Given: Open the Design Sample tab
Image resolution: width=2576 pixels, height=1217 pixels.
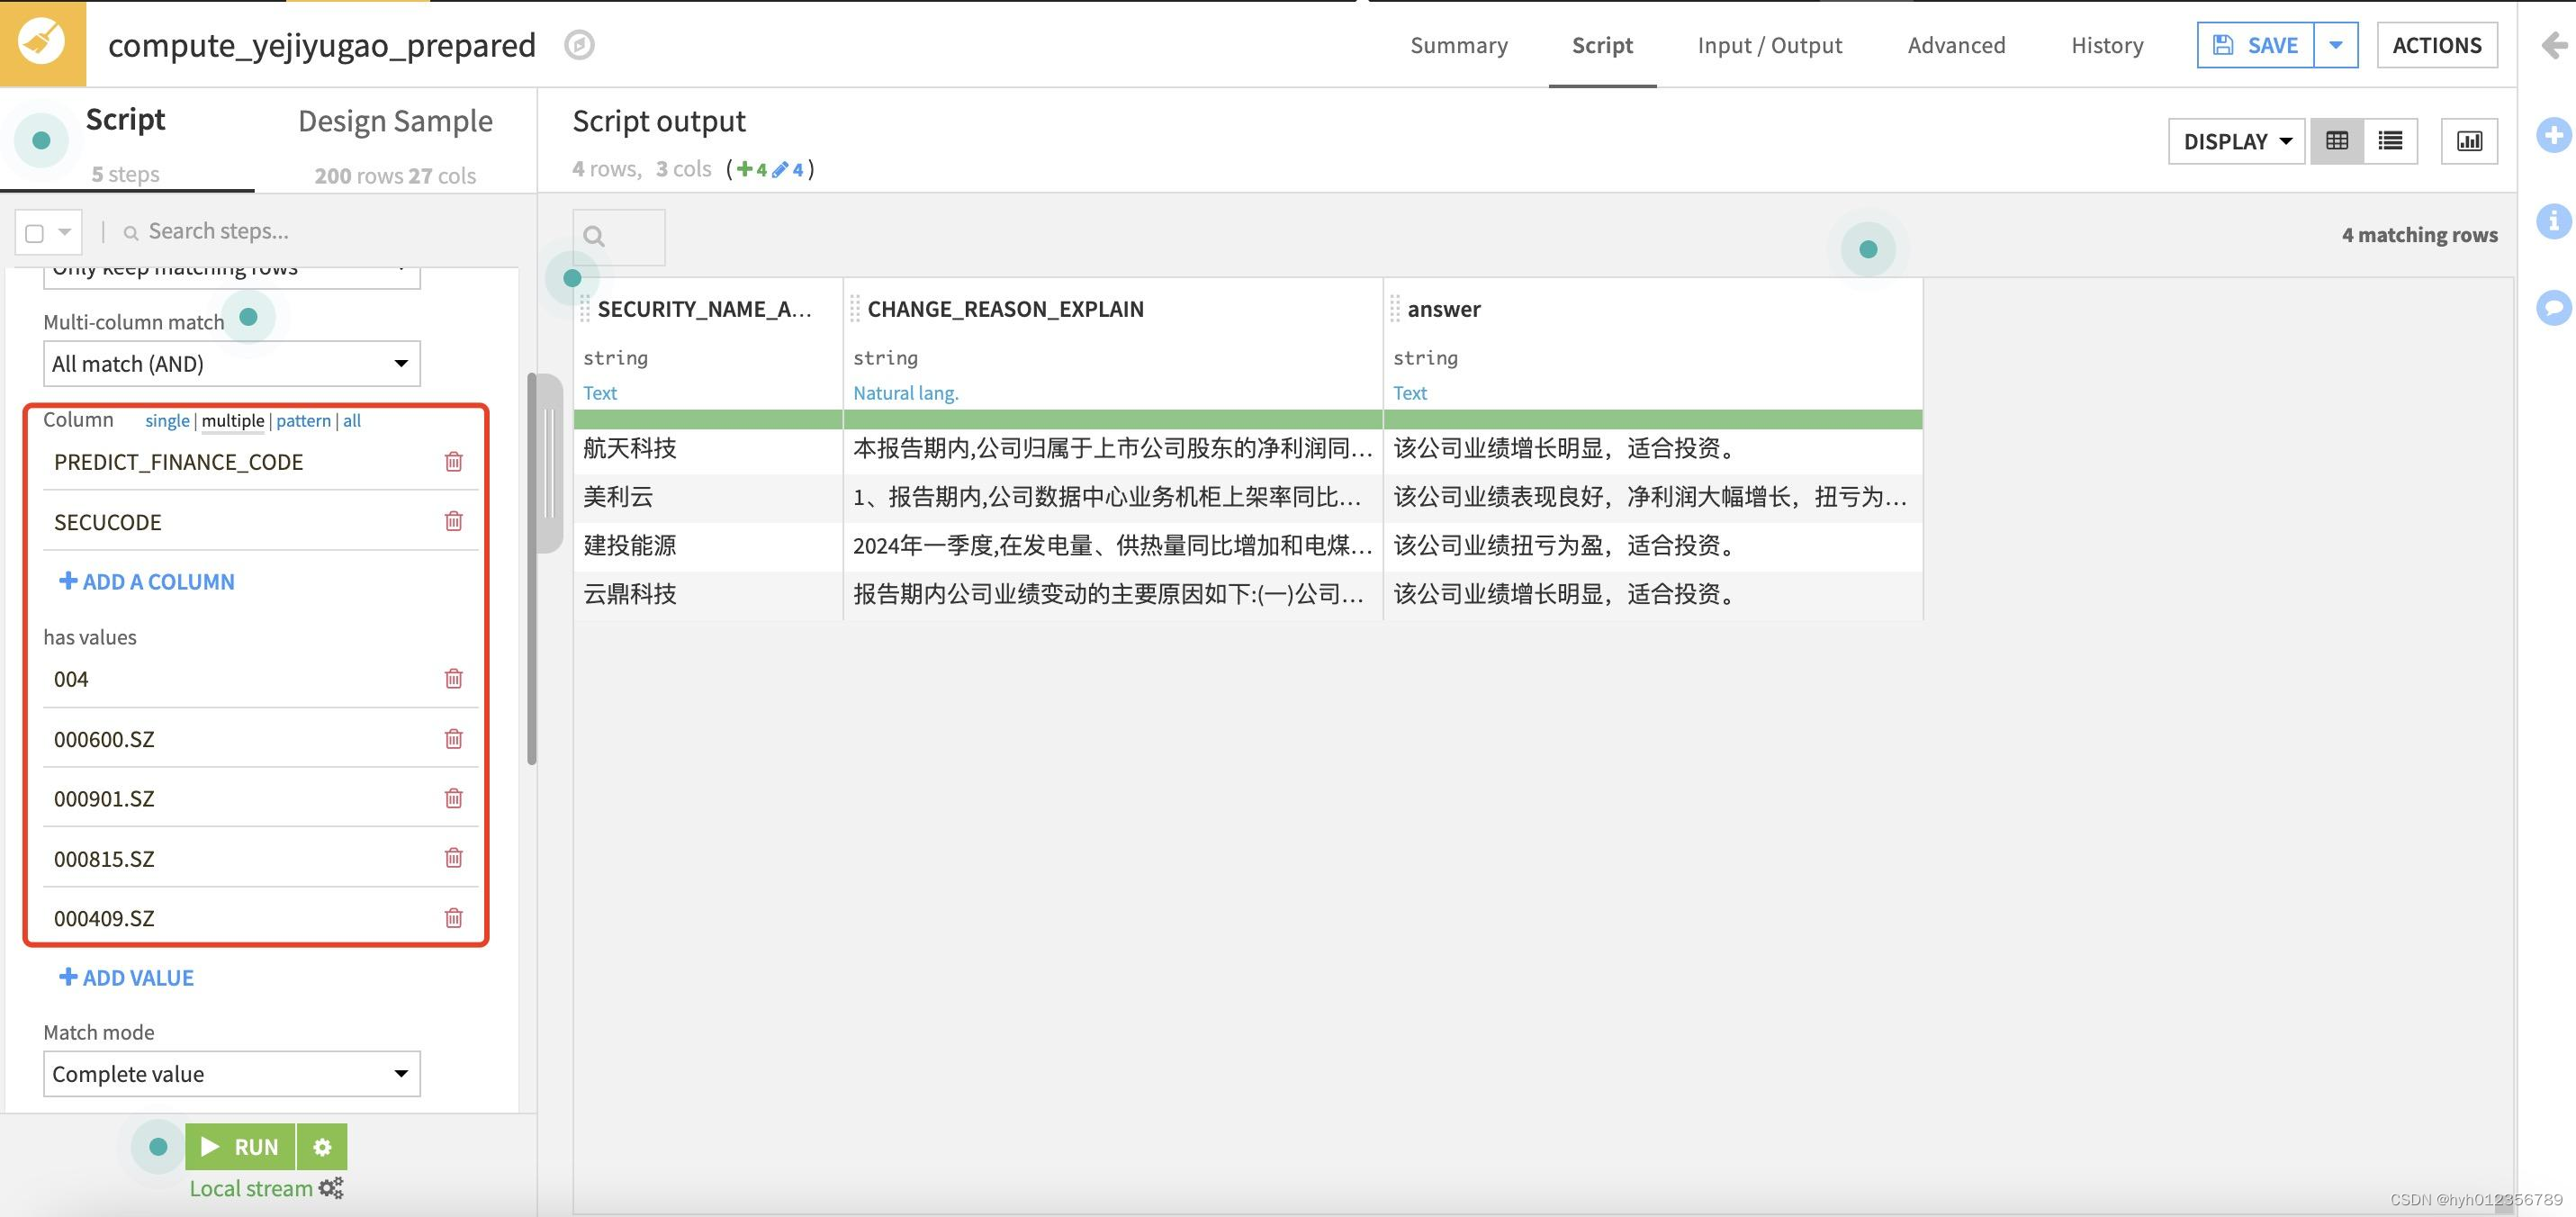Looking at the screenshot, I should (395, 121).
